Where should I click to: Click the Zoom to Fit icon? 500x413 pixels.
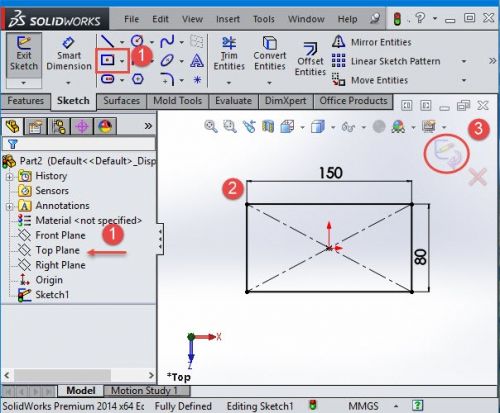(211, 127)
